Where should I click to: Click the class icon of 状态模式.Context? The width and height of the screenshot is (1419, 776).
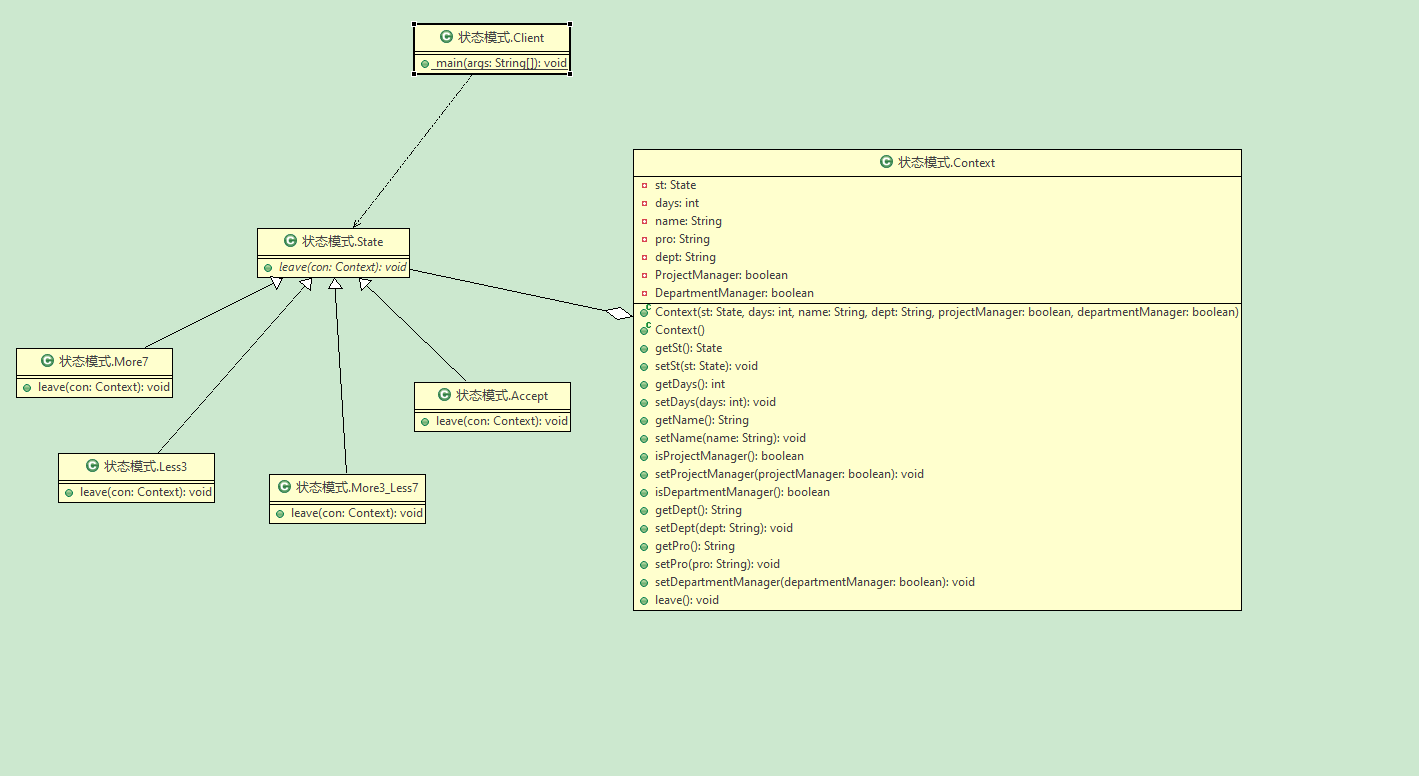pos(886,162)
